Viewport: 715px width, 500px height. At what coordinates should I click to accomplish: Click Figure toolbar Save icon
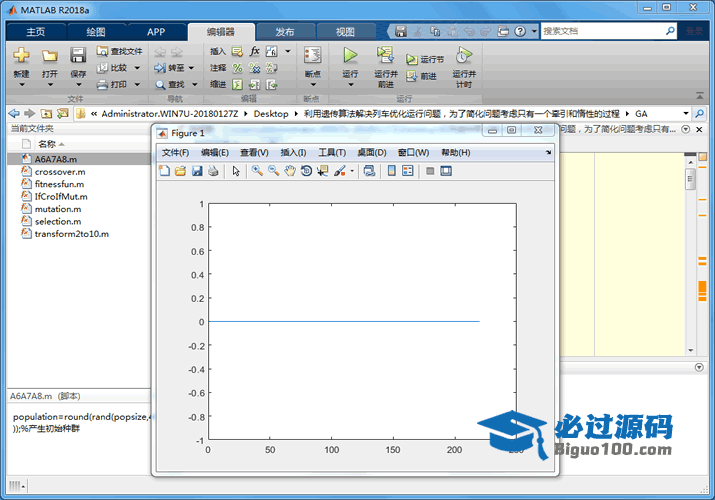click(197, 171)
